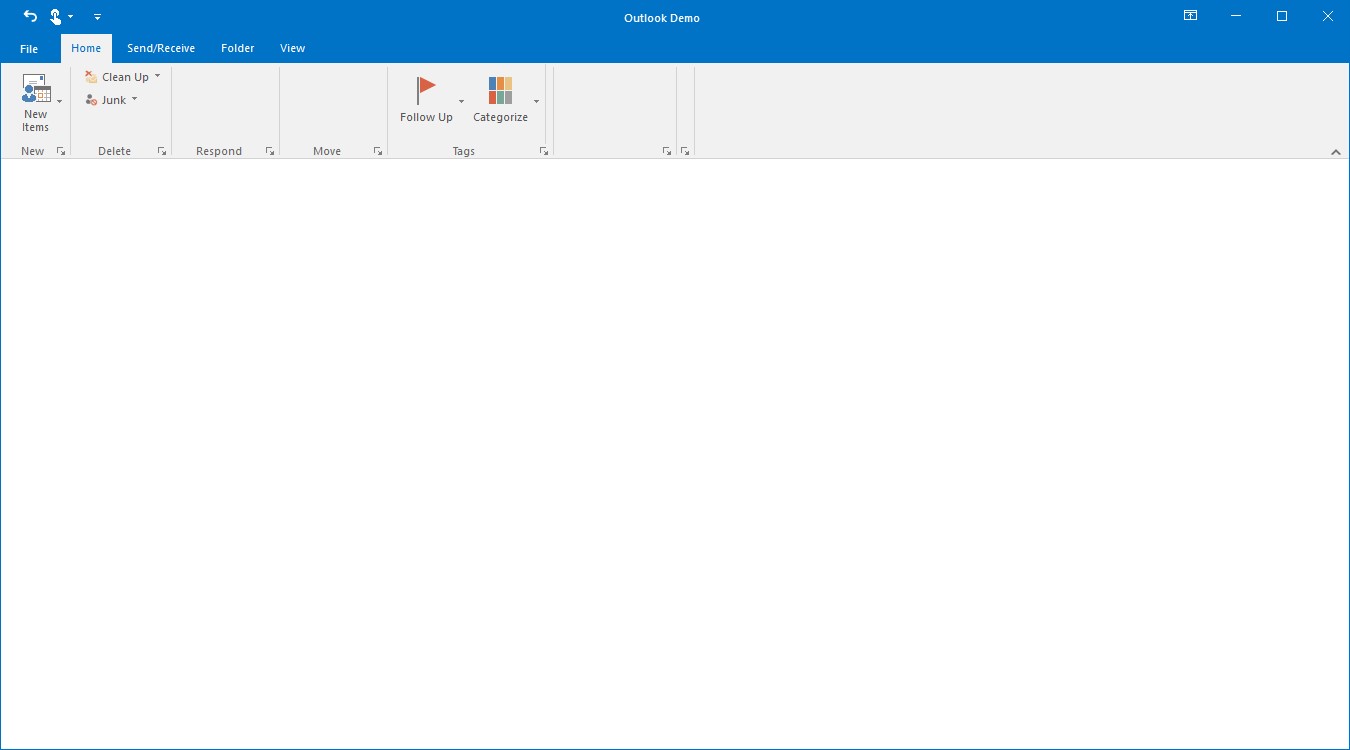The width and height of the screenshot is (1350, 750).
Task: Open the Categorize dropdown arrow
Action: coord(536,101)
